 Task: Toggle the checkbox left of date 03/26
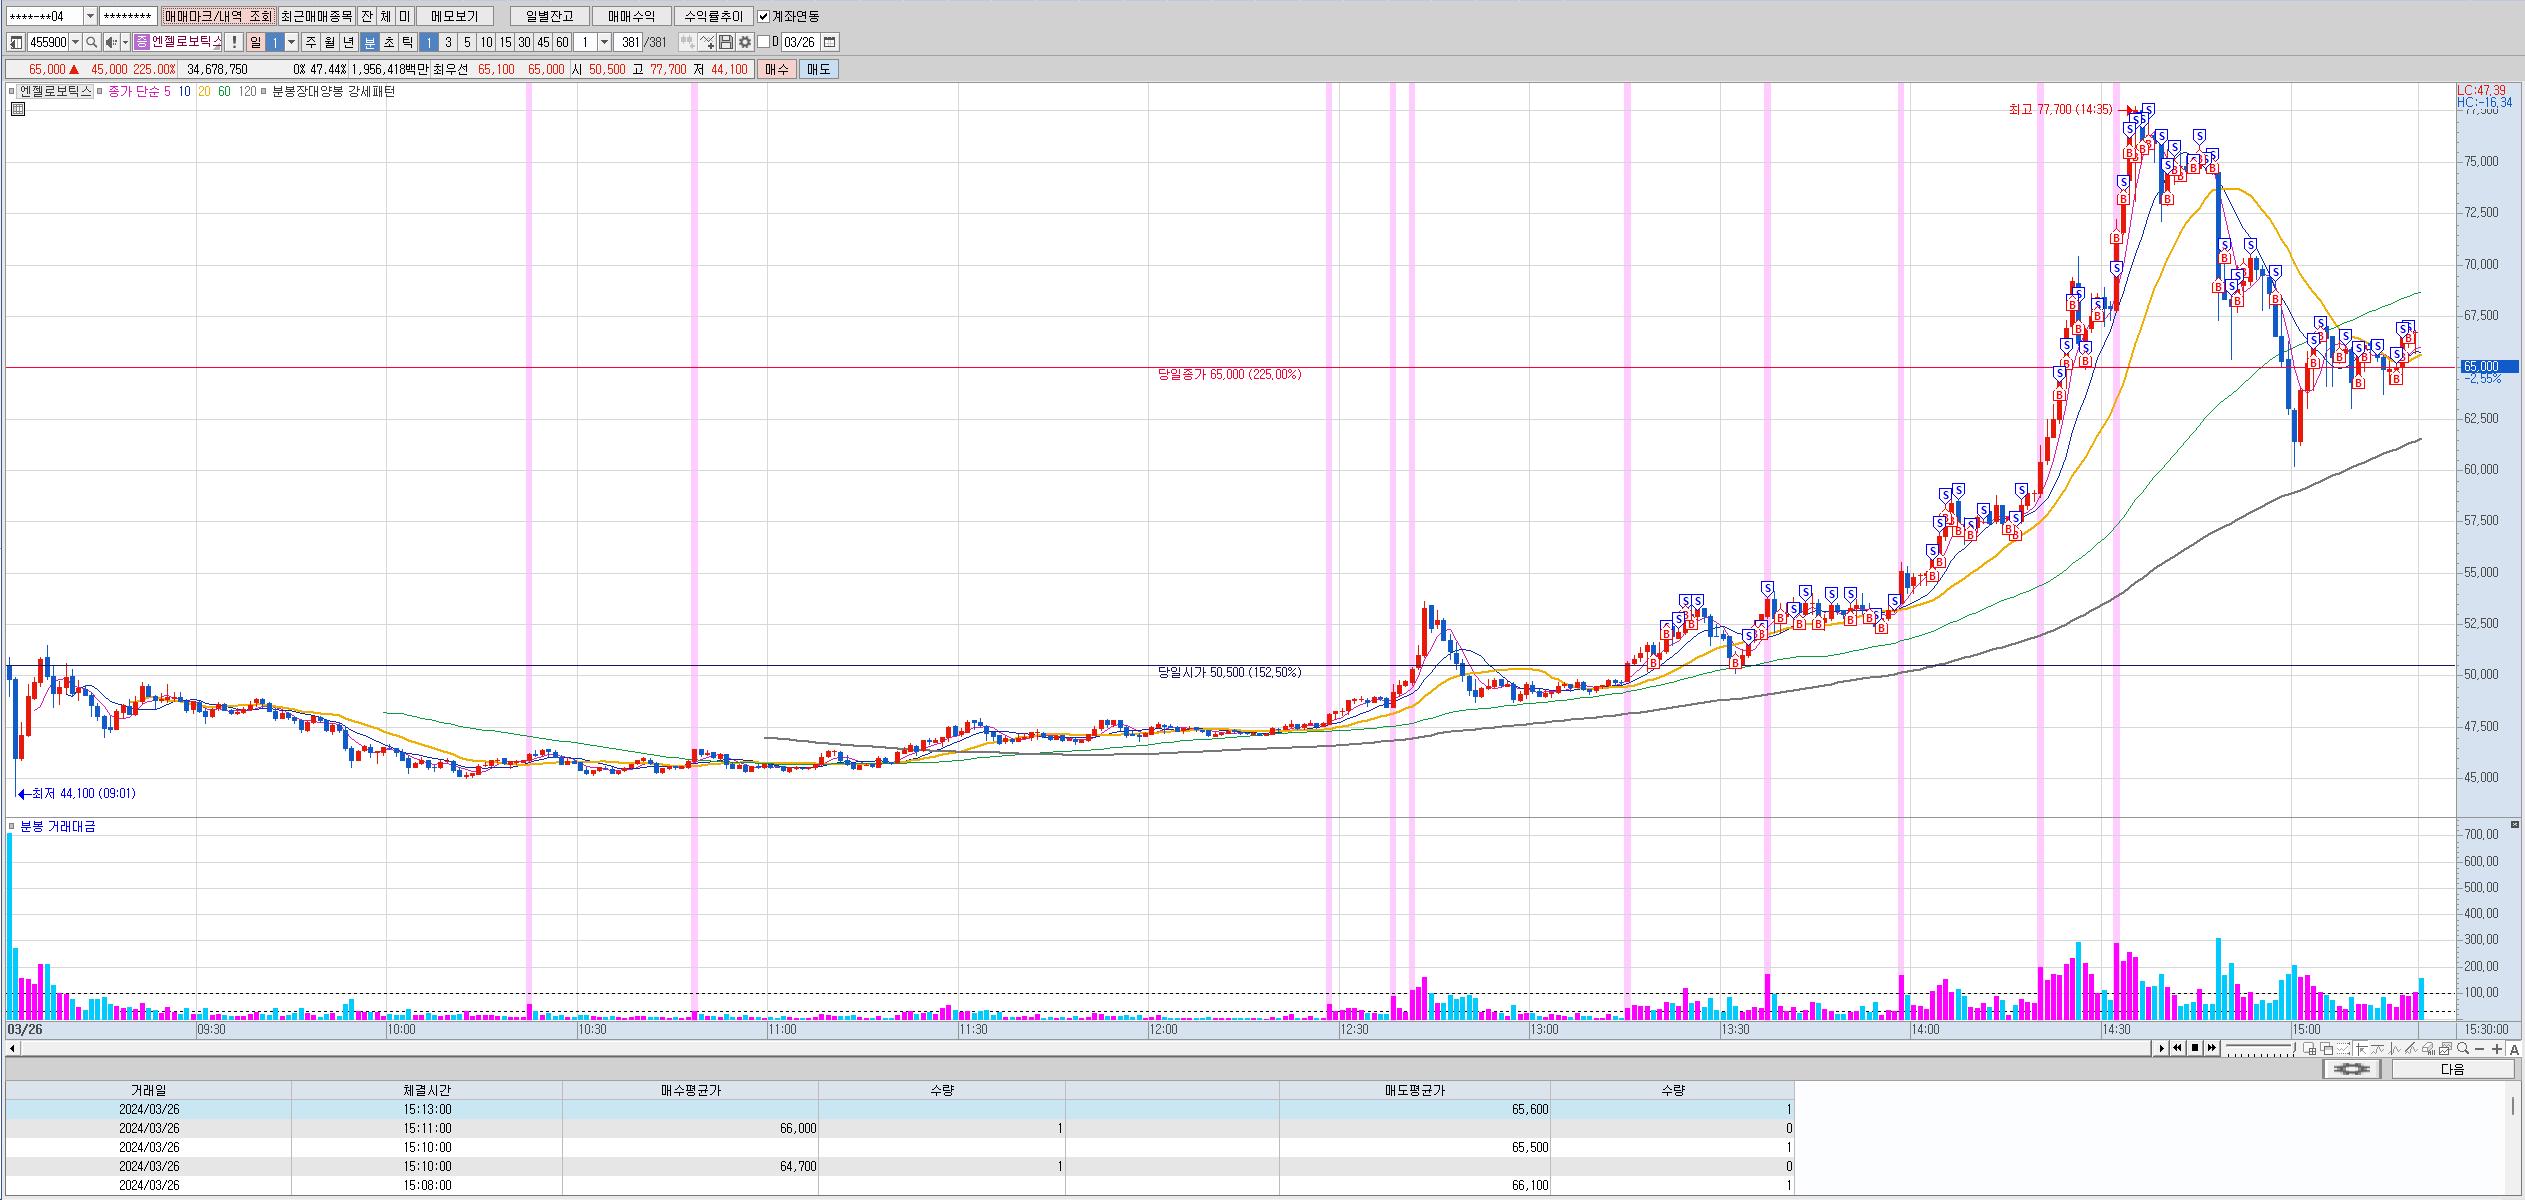click(763, 42)
